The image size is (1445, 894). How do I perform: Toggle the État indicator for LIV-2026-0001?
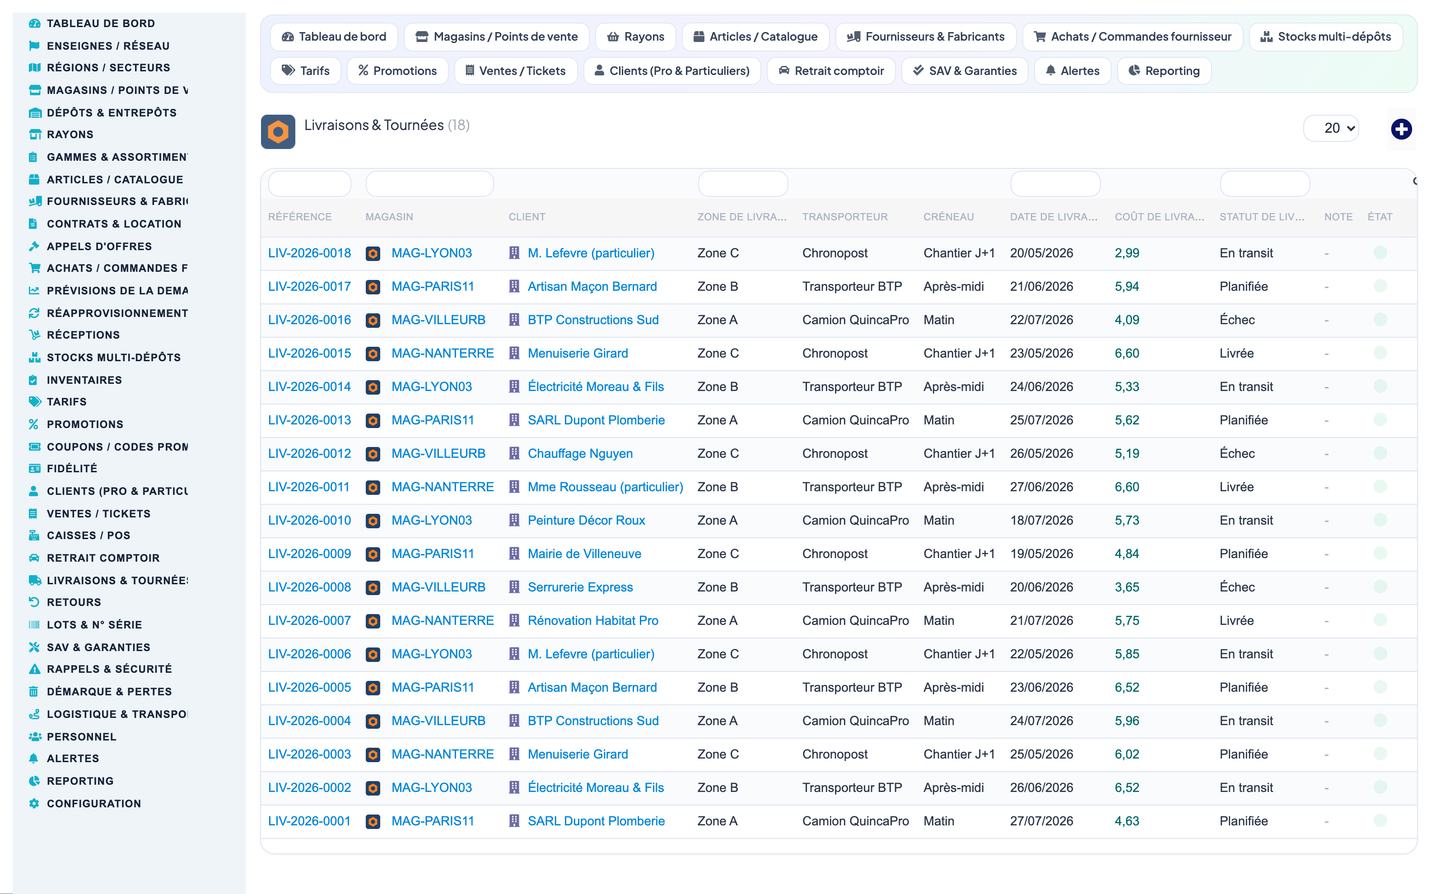(1380, 821)
